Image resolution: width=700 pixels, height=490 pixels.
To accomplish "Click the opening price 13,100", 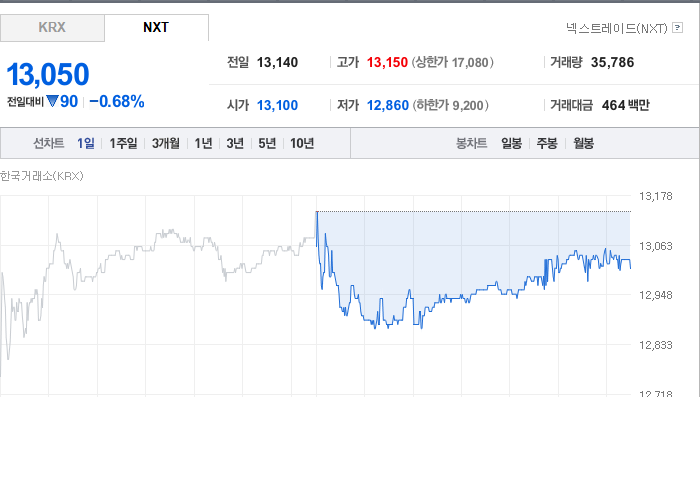I will pyautogui.click(x=277, y=105).
